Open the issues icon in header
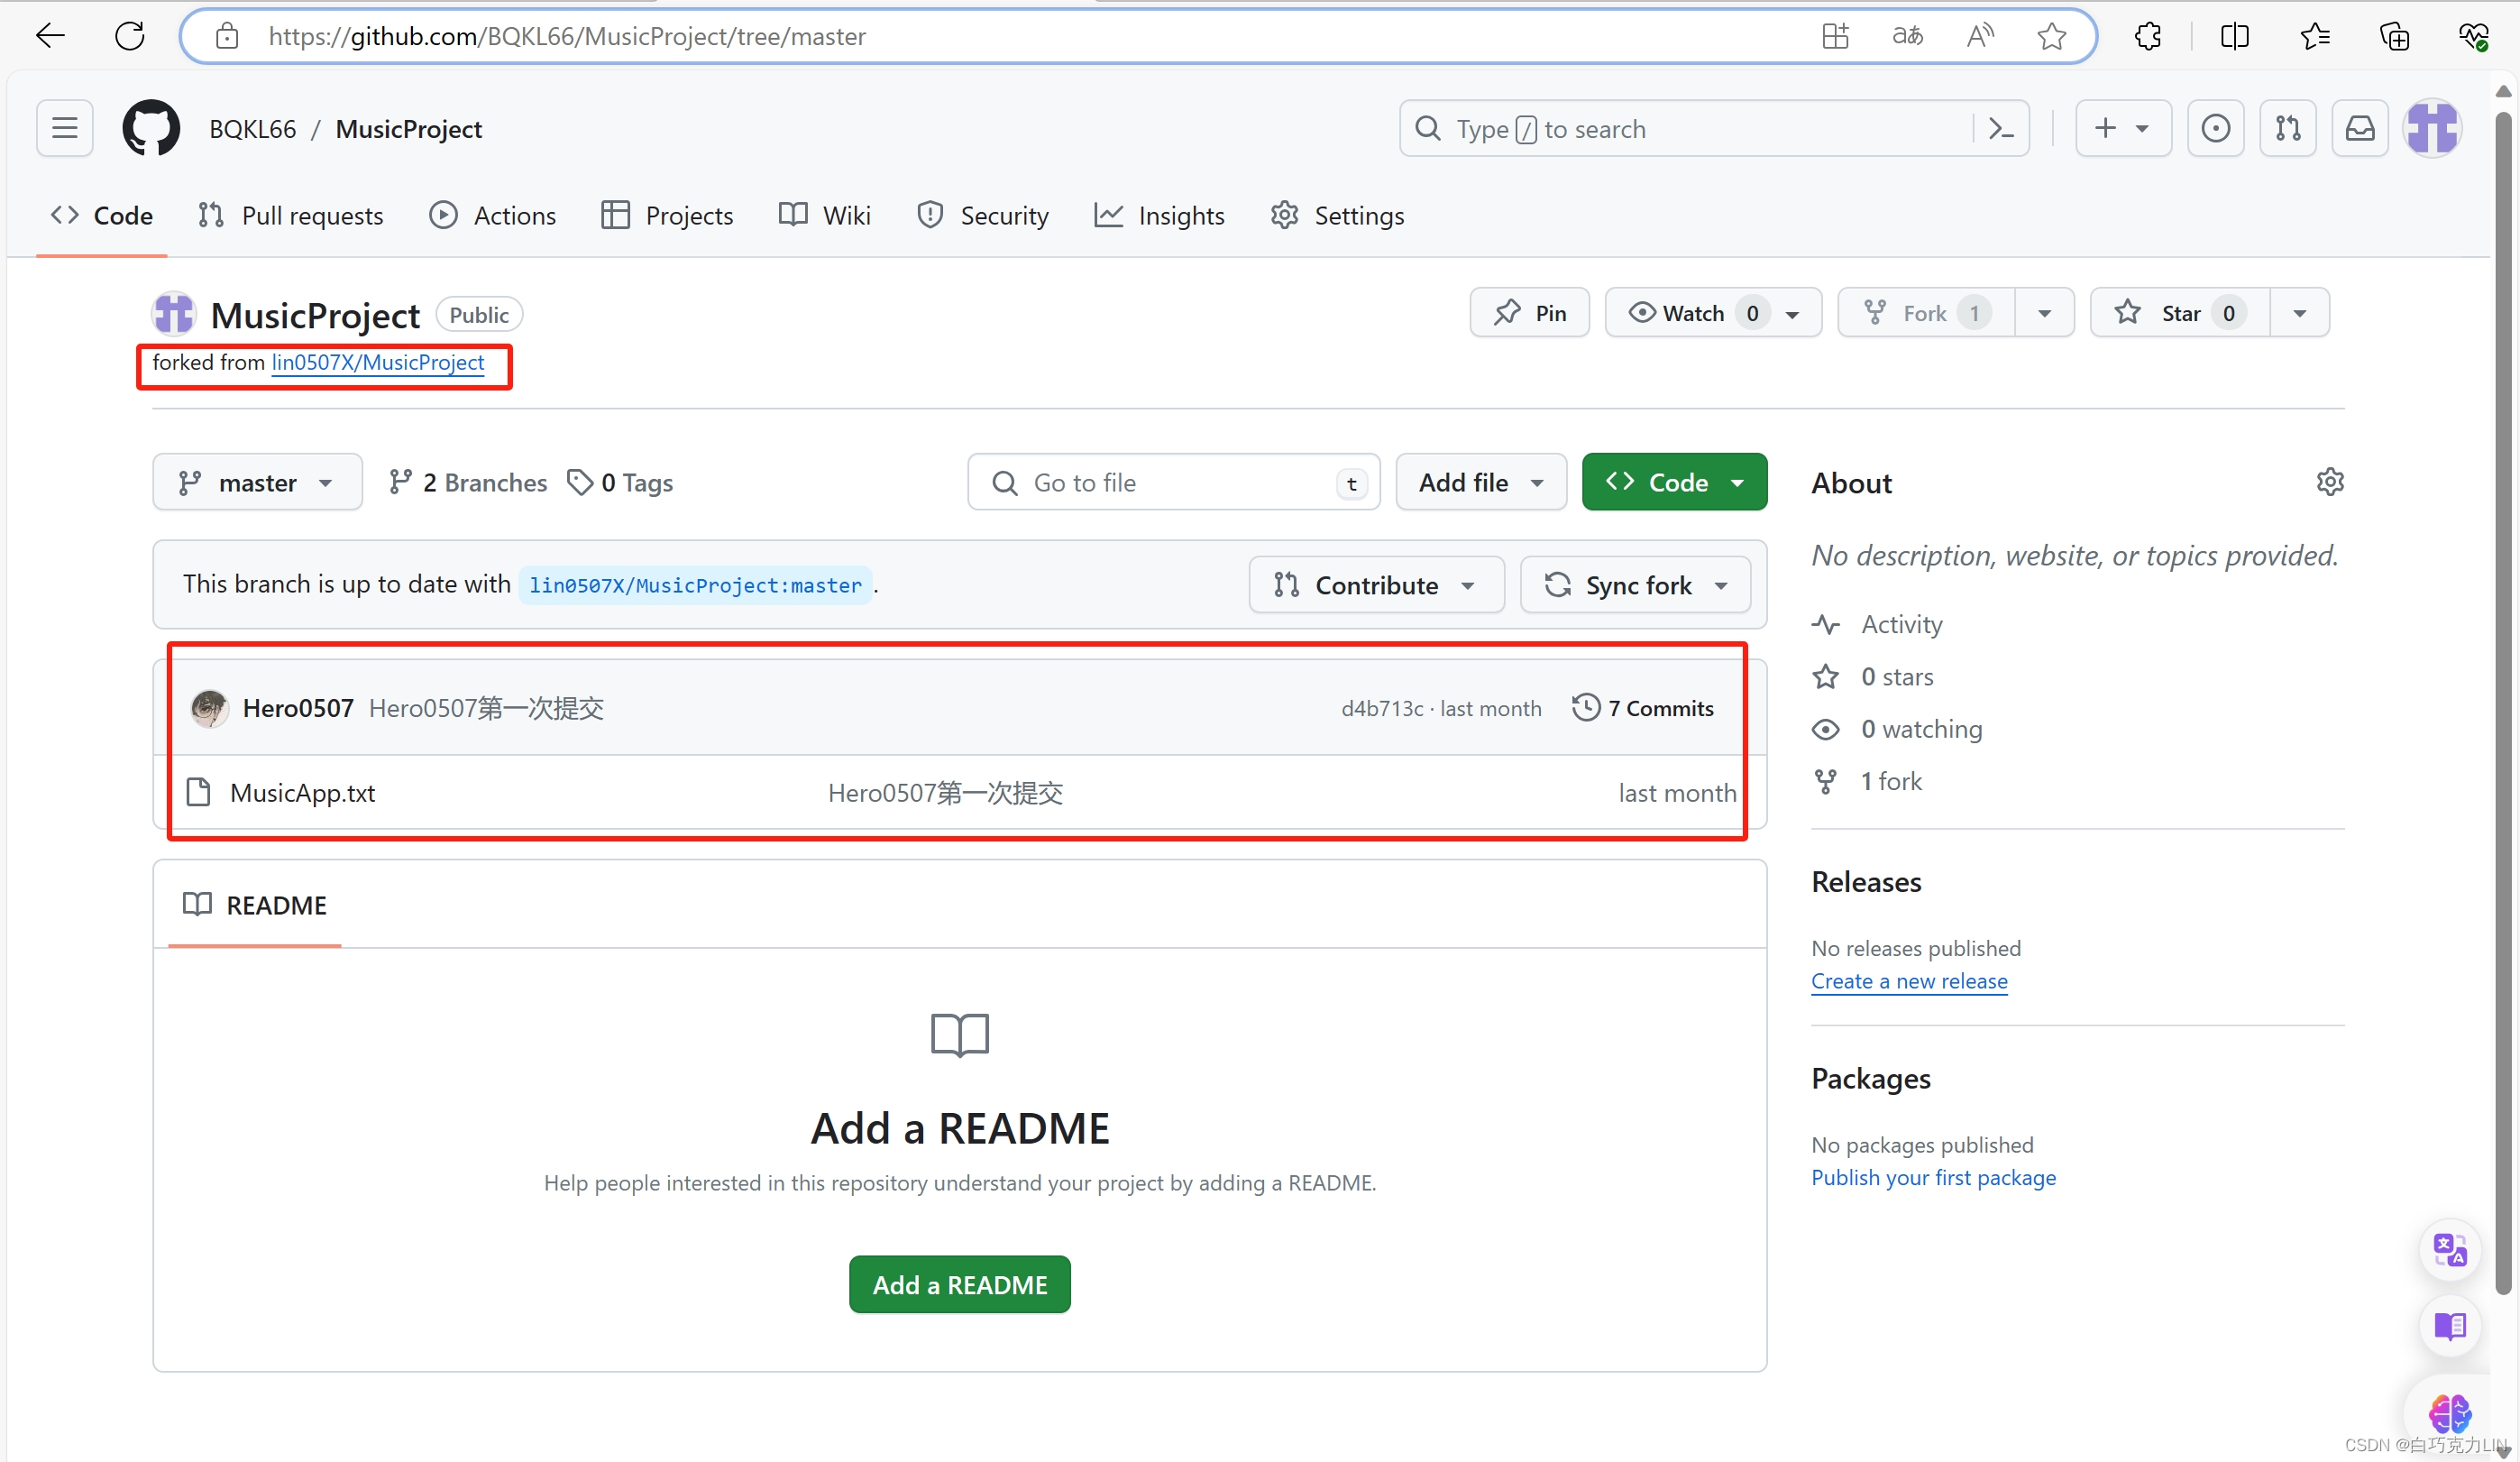Image resolution: width=2520 pixels, height=1462 pixels. [2215, 128]
